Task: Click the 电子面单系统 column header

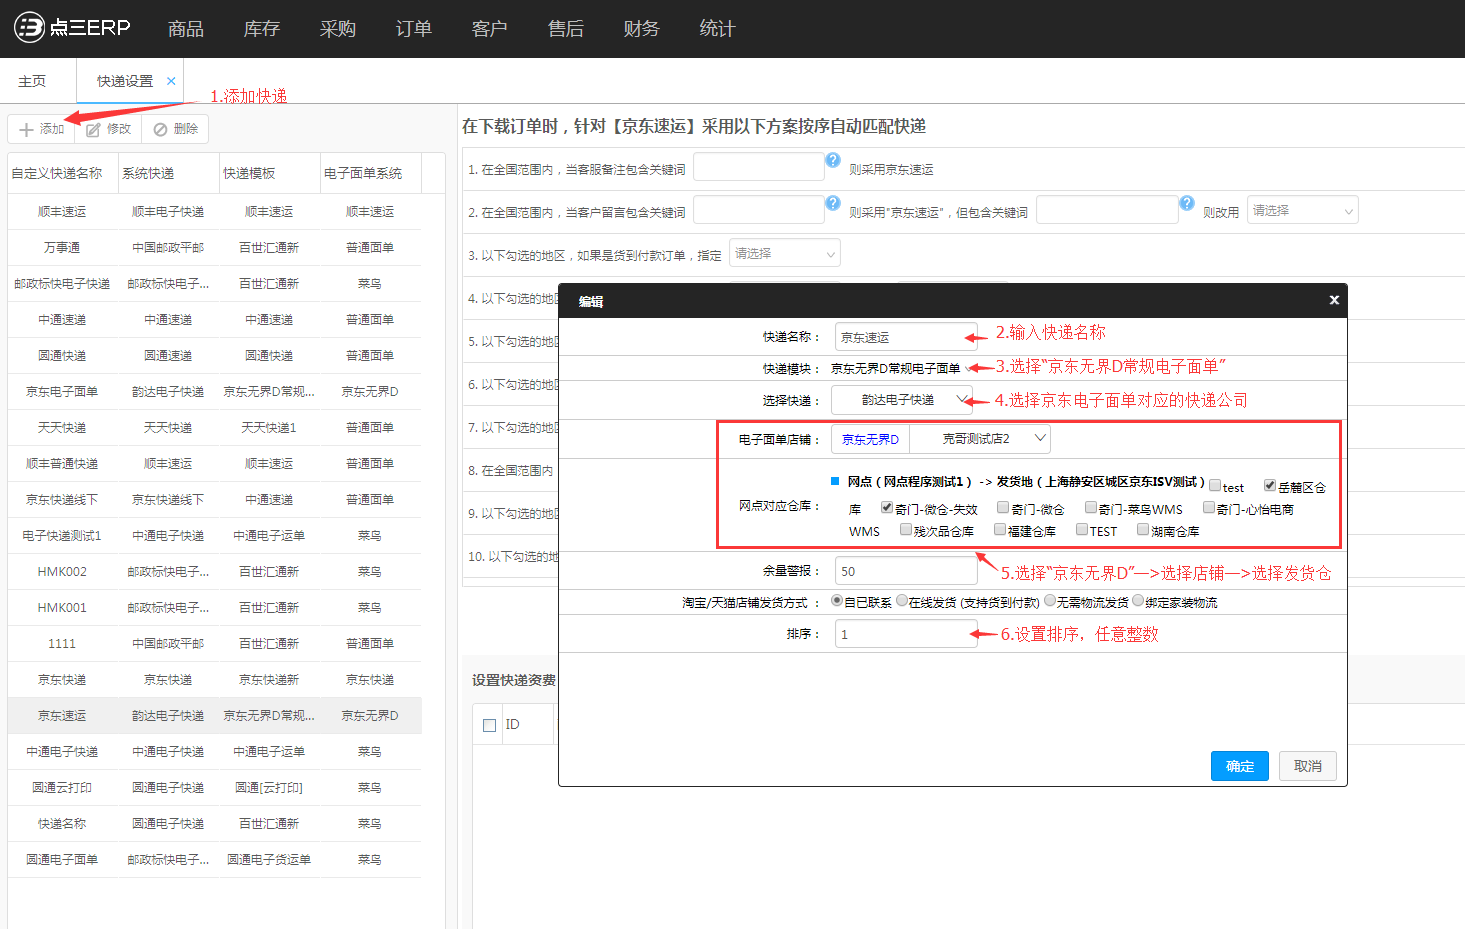Action: pos(370,173)
